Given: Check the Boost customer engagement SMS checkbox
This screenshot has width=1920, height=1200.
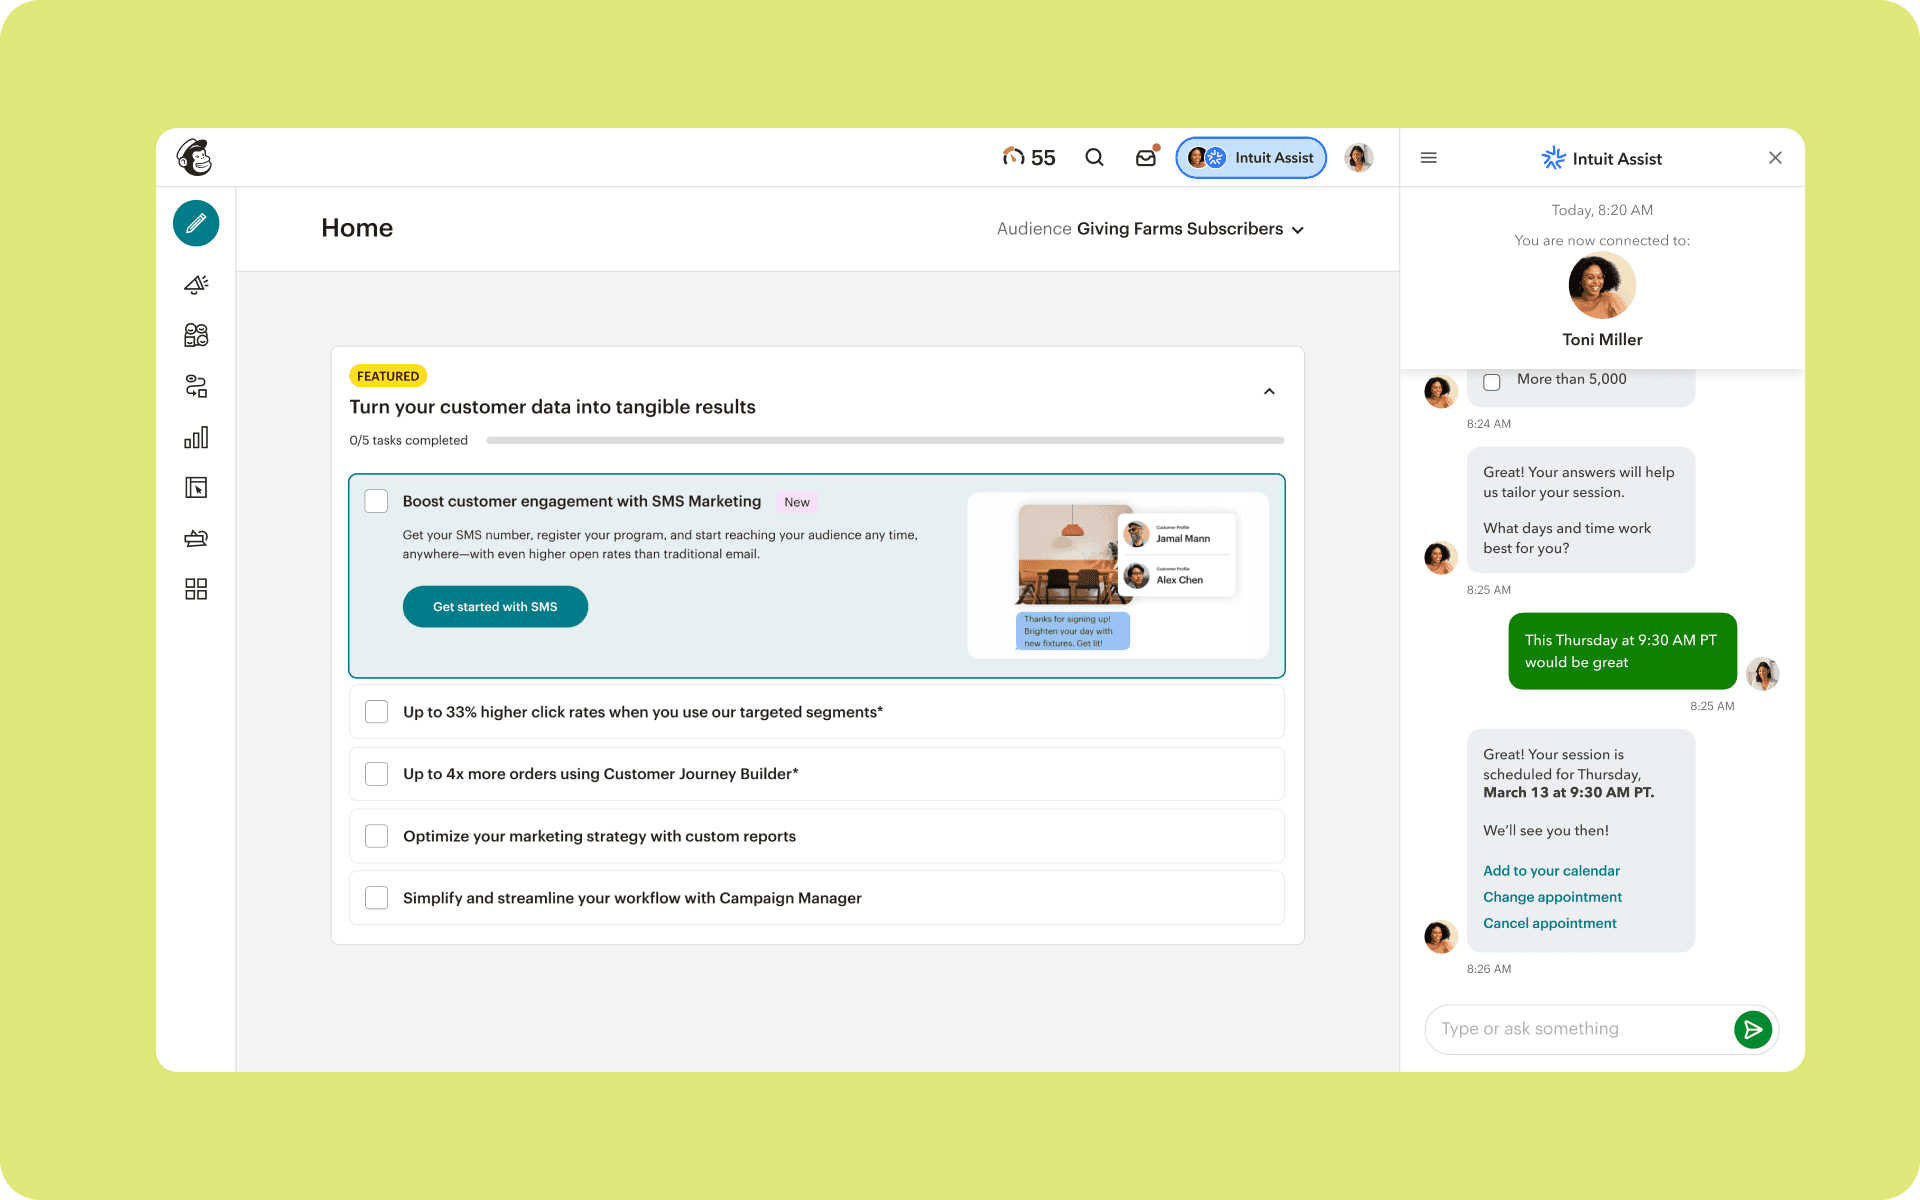Looking at the screenshot, I should point(377,501).
